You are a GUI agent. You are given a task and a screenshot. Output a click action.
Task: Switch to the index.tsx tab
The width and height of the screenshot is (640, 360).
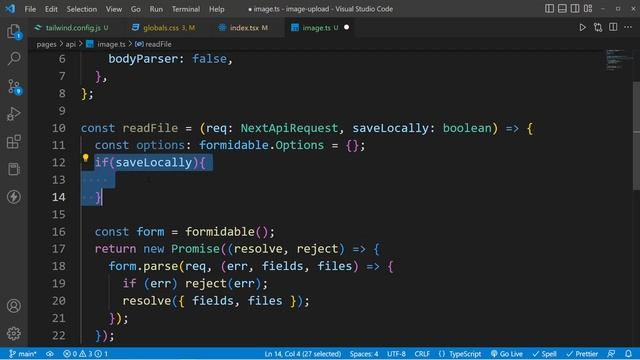244,27
